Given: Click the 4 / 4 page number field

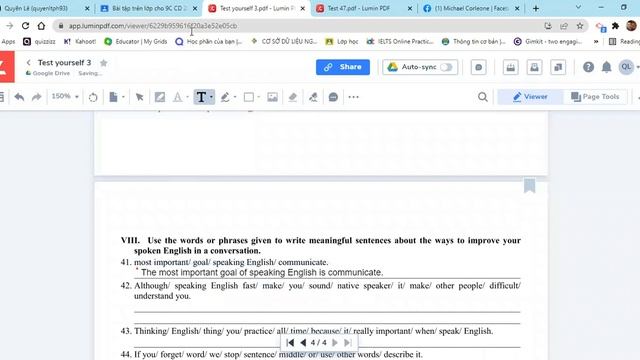Looking at the screenshot, I should [x=318, y=342].
